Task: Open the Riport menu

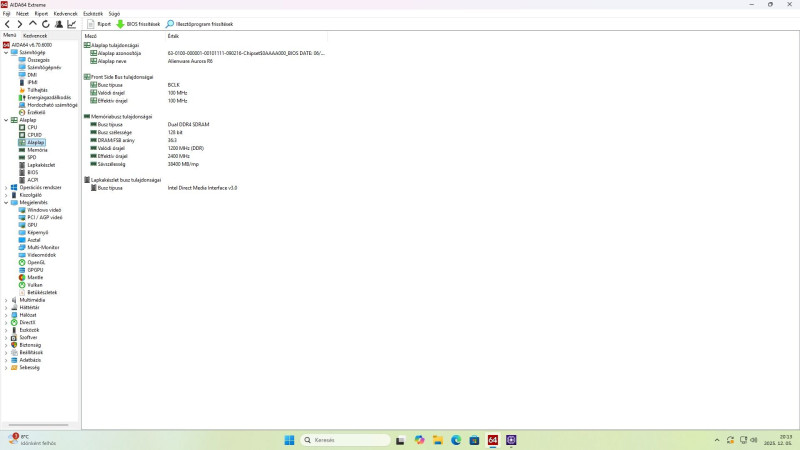Action: pyautogui.click(x=41, y=14)
